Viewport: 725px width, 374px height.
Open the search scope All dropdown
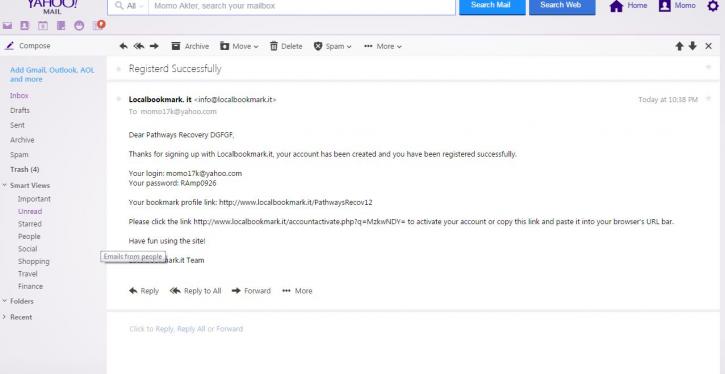coord(129,6)
